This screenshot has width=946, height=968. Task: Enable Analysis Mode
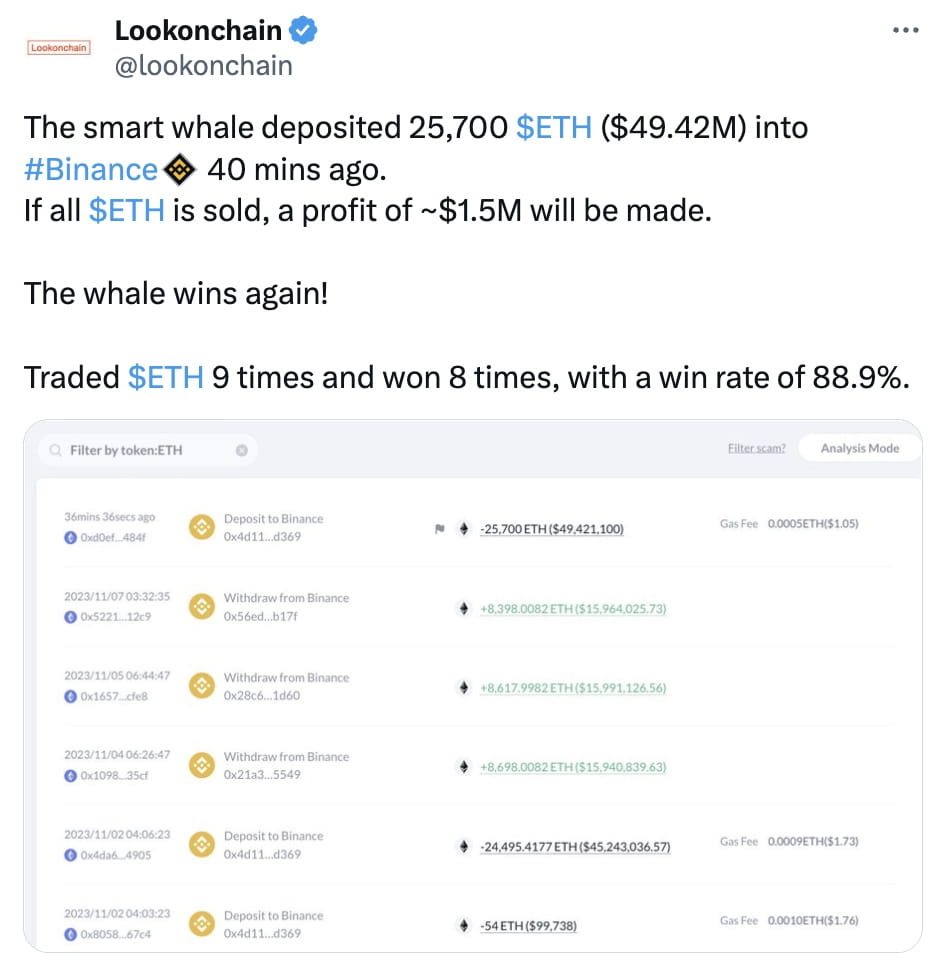point(858,448)
